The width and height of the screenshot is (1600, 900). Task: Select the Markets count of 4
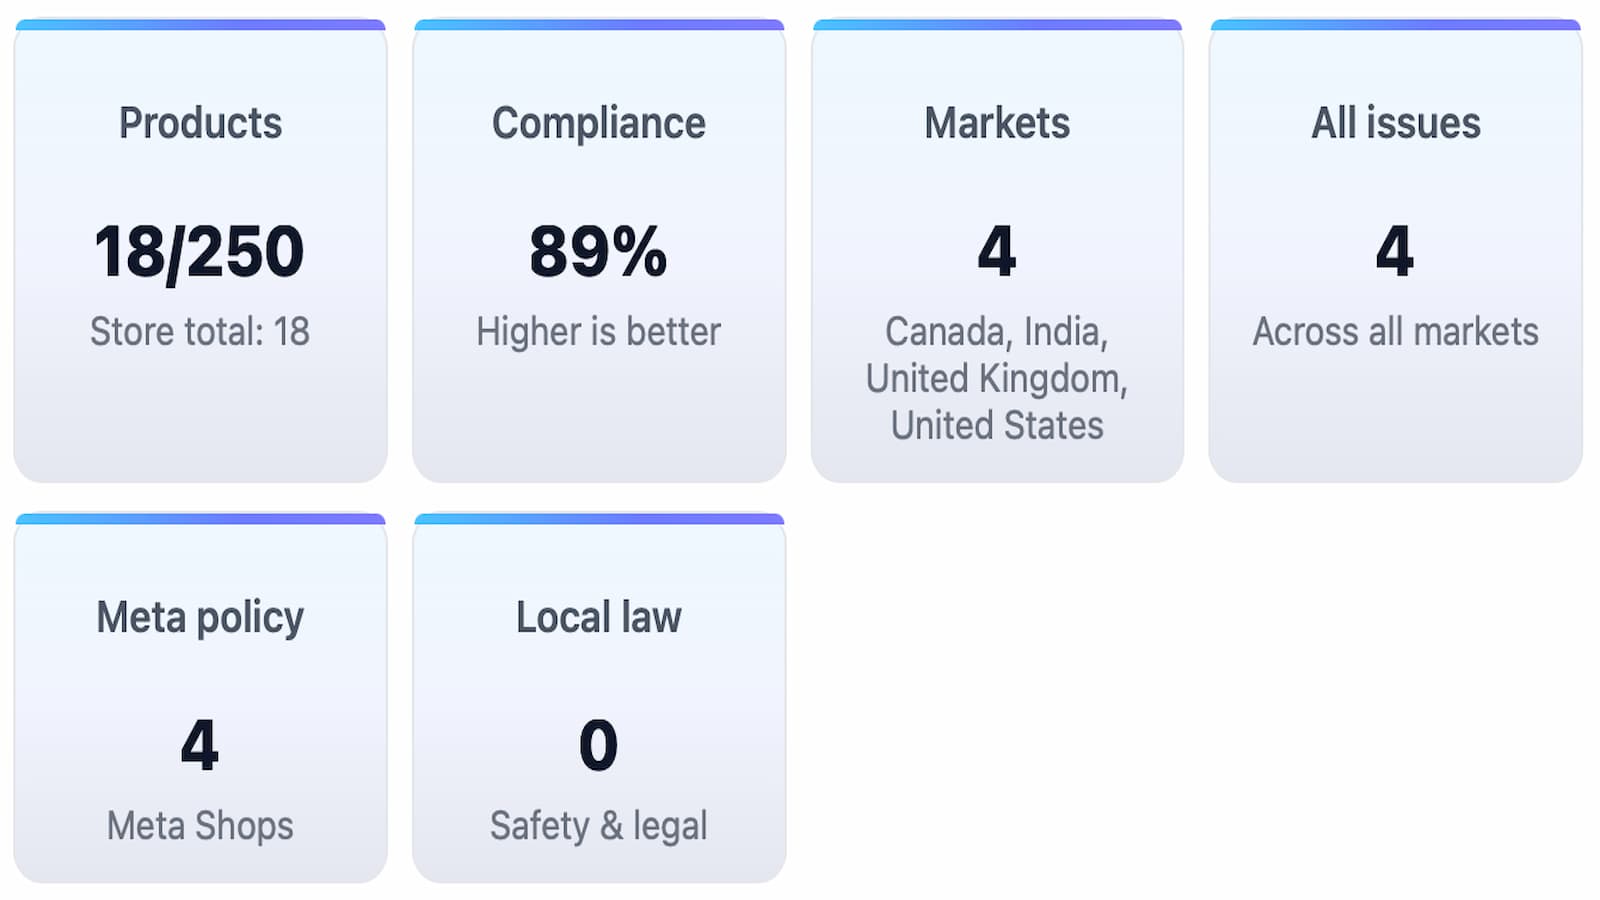(x=996, y=253)
